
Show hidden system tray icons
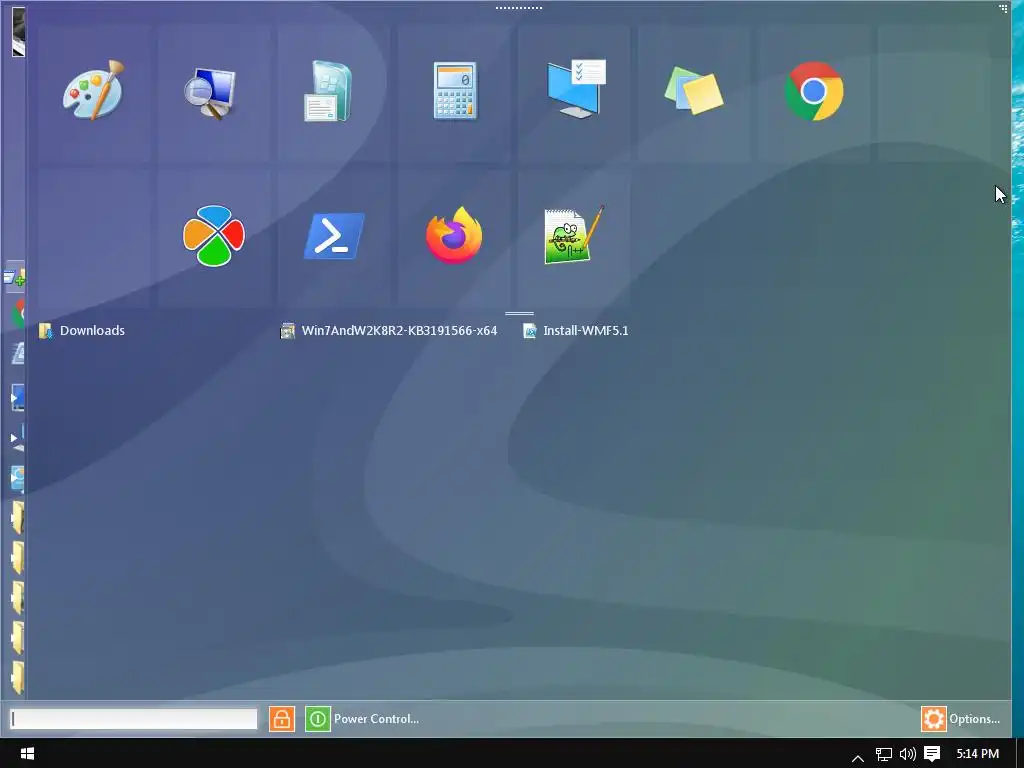point(858,758)
